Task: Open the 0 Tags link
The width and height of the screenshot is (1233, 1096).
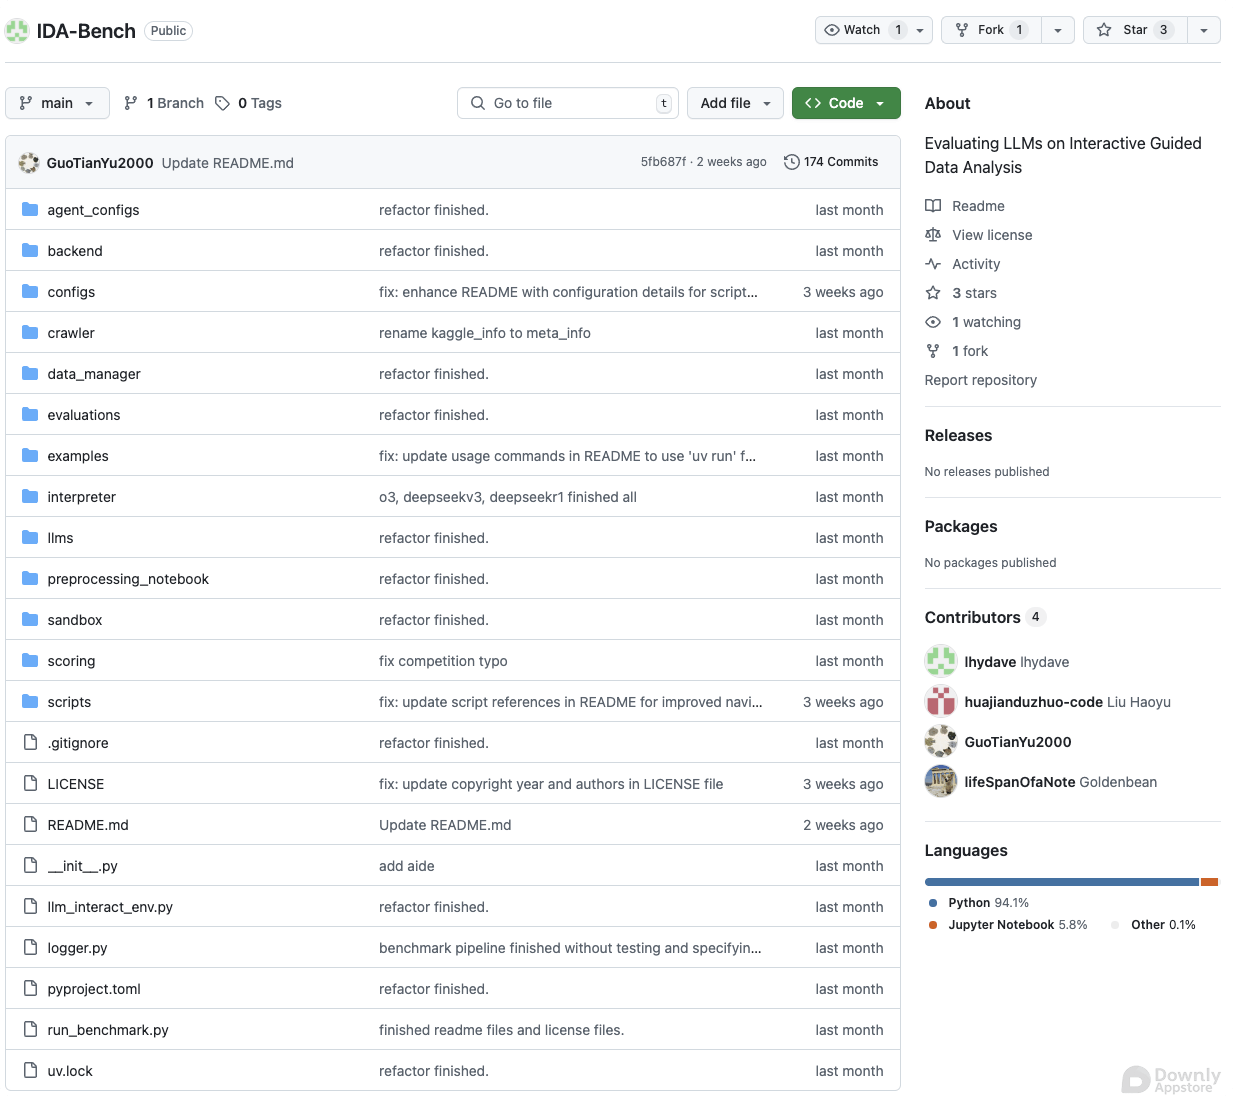Action: click(x=249, y=103)
